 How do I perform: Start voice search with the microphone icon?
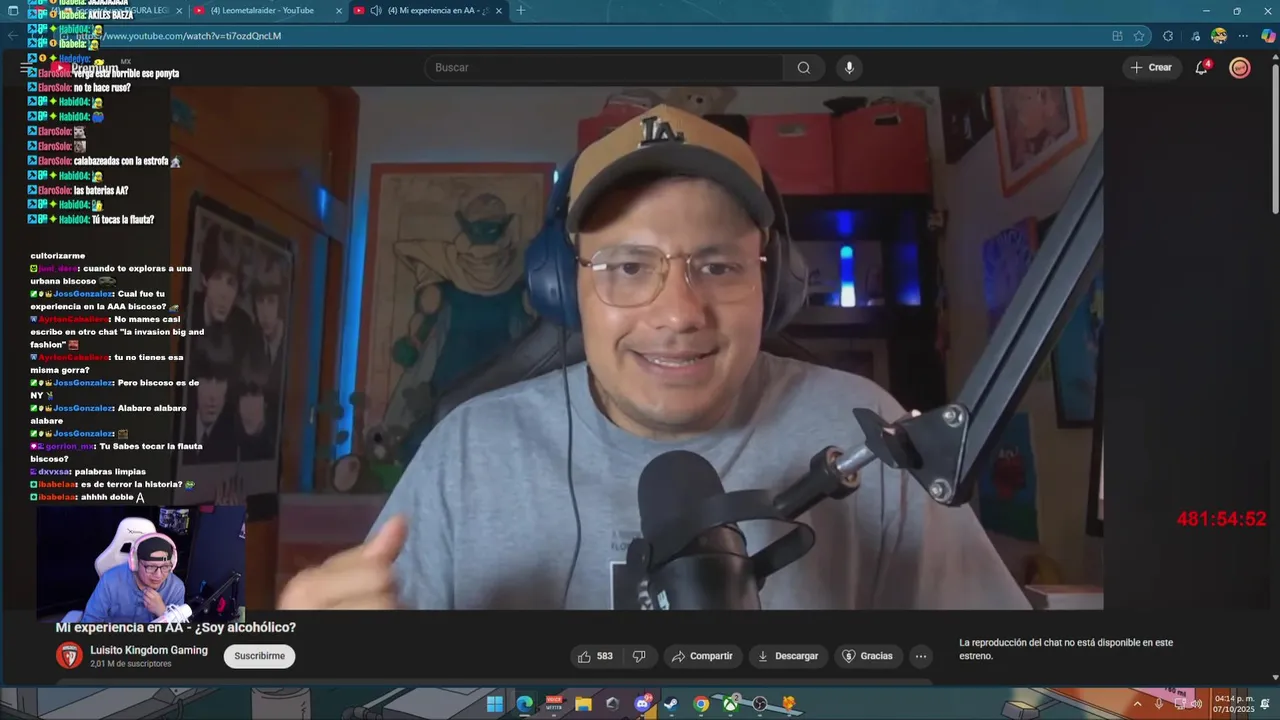point(849,68)
